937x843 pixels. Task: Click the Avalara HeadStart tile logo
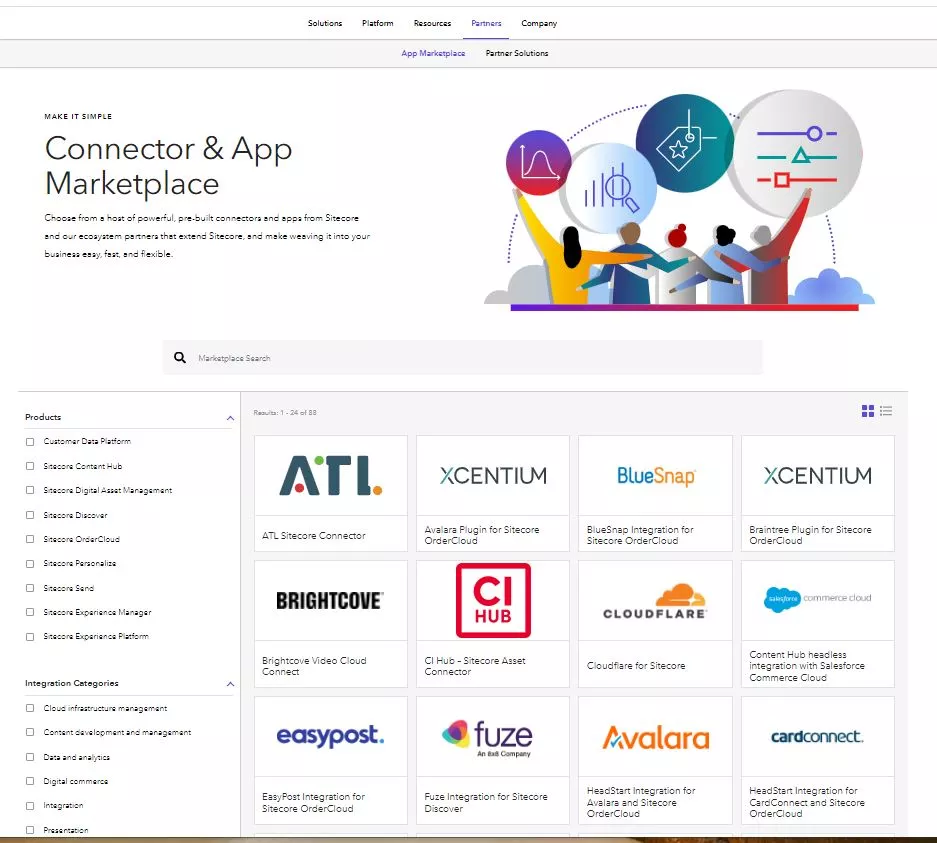[654, 736]
